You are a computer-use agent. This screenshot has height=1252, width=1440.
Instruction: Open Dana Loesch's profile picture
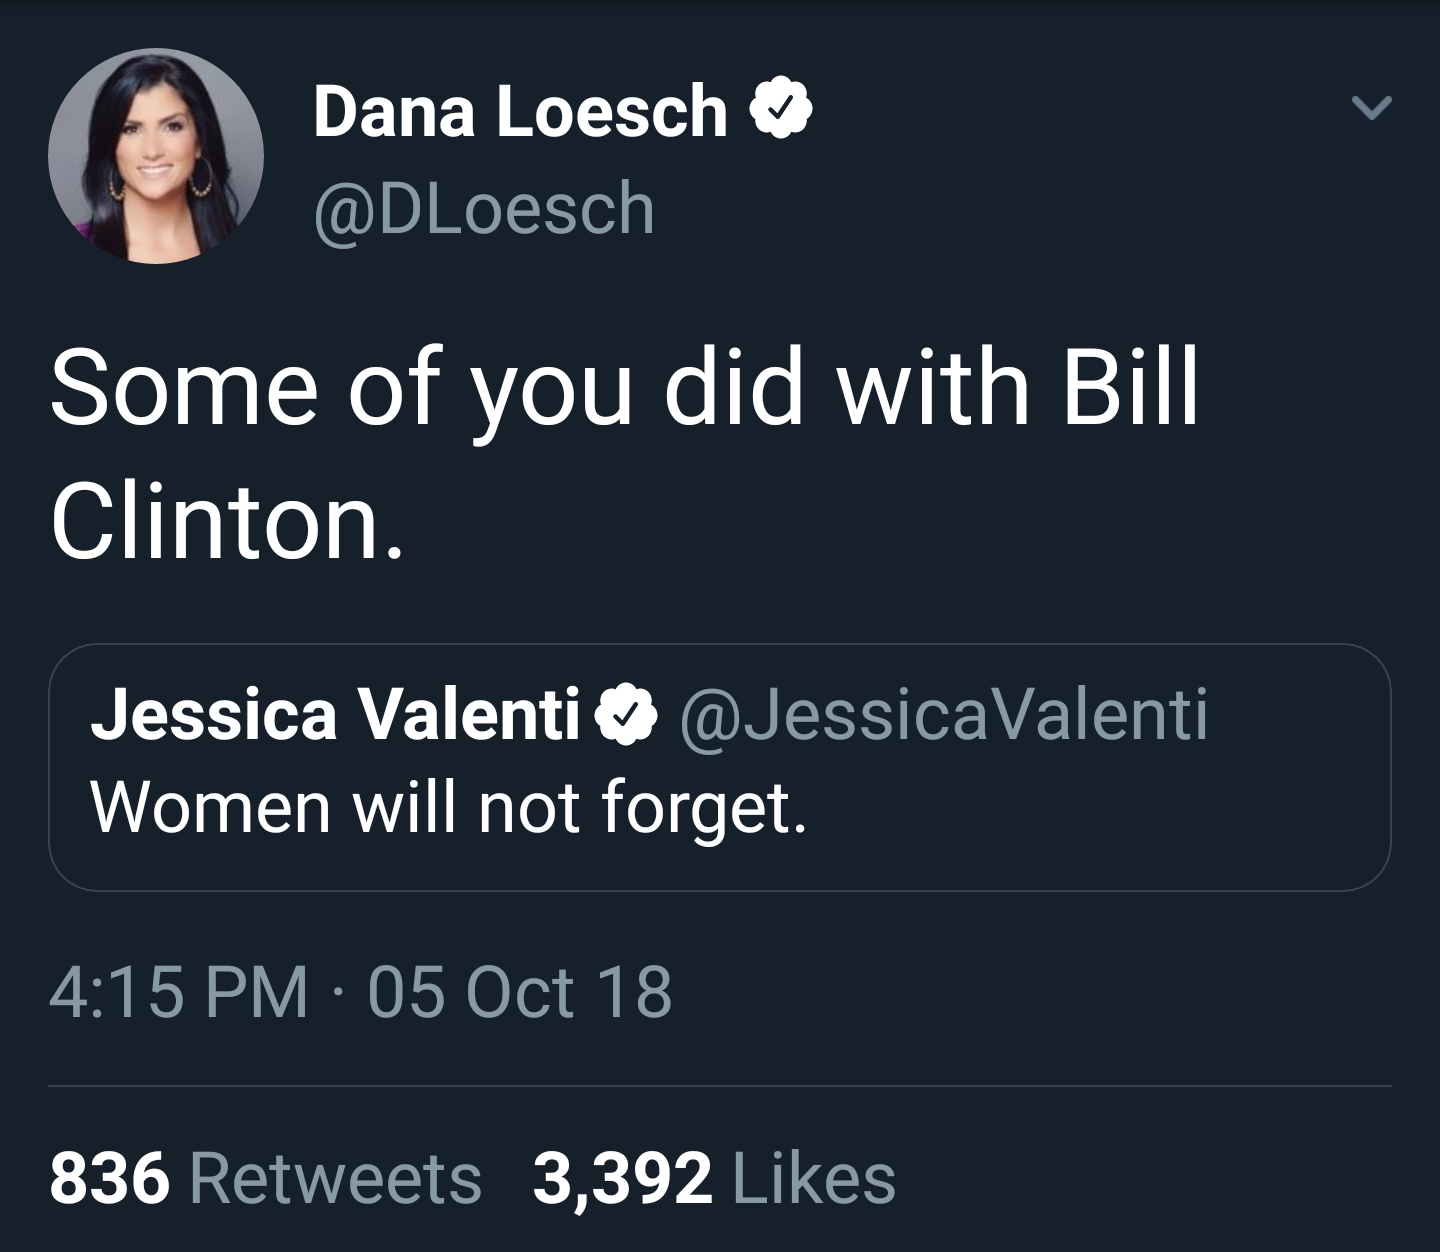[156, 157]
